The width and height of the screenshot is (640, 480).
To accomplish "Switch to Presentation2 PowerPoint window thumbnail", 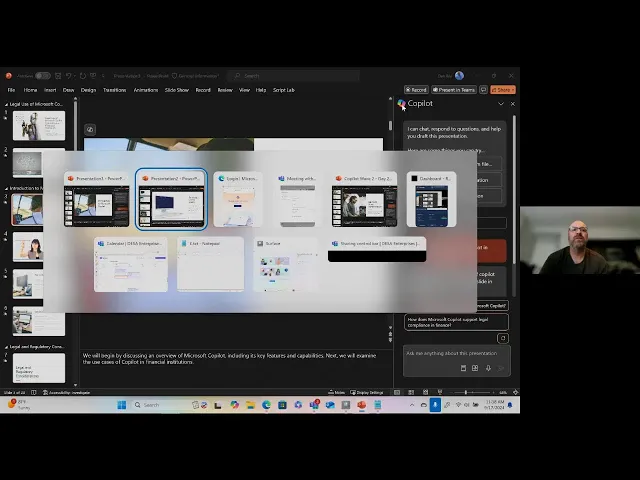I will [x=171, y=200].
